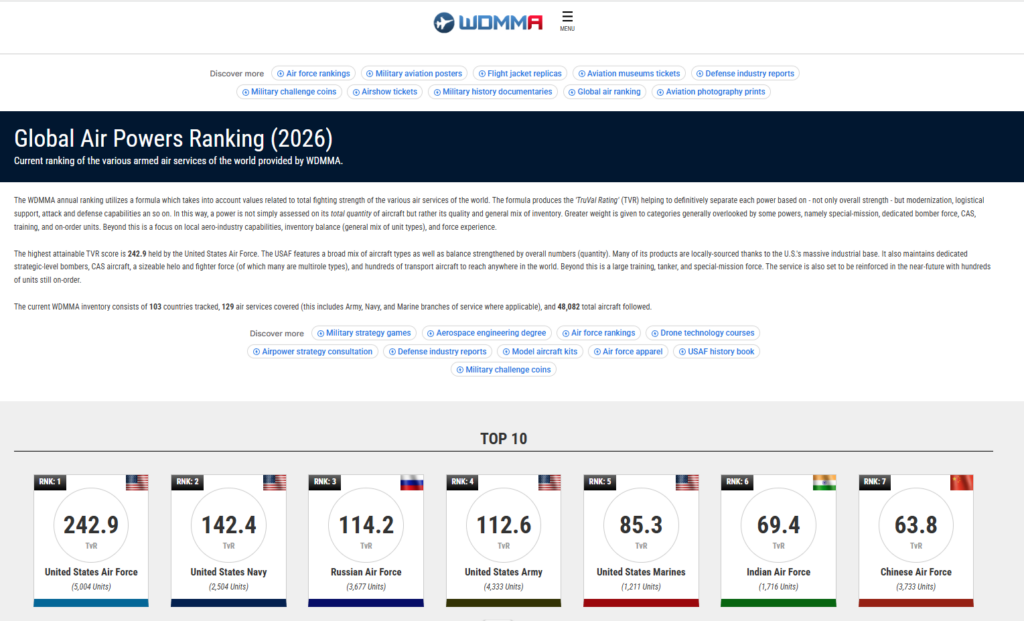Click the Russian Air Force card title

click(366, 572)
